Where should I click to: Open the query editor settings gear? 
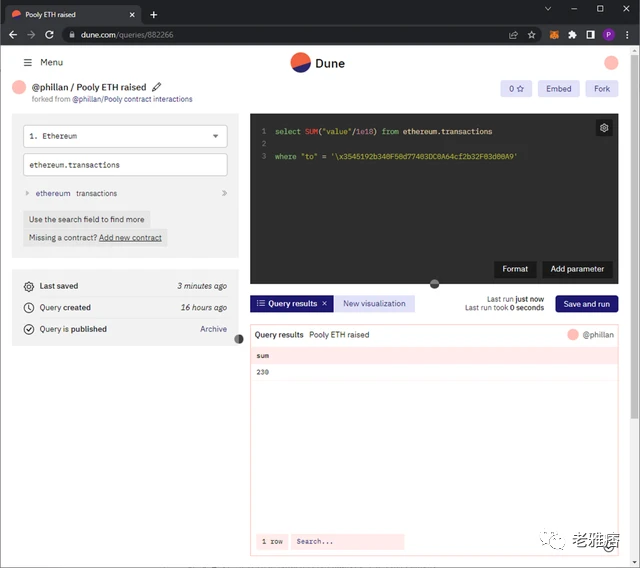[x=604, y=128]
